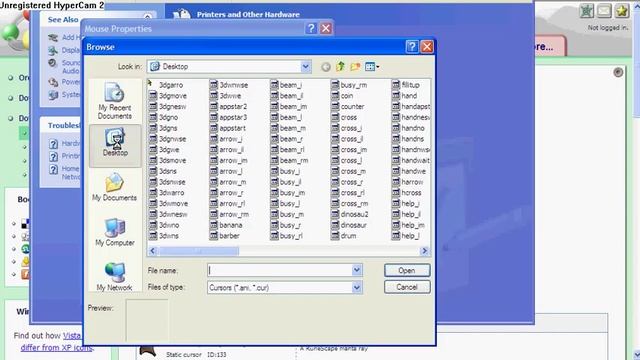
Task: Select the 3dwarro cursor file
Action: pyautogui.click(x=167, y=193)
